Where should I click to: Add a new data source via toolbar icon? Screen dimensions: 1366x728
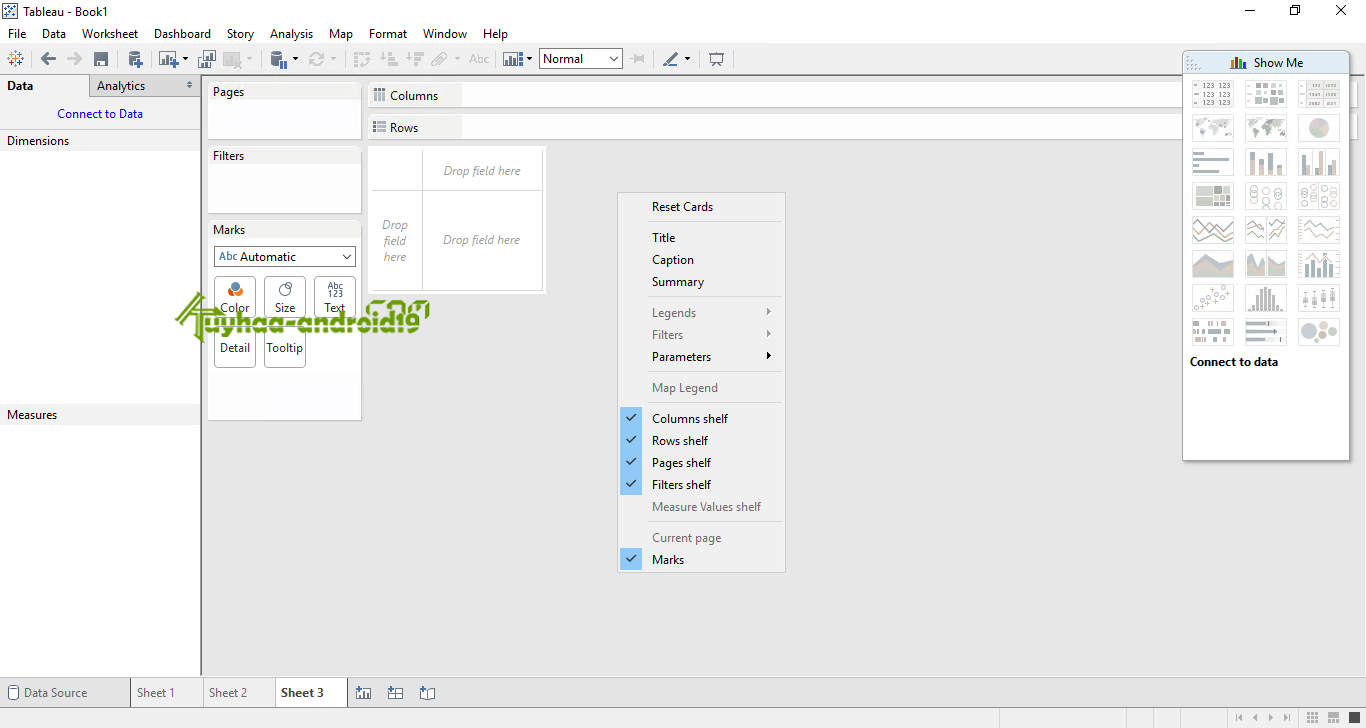pyautogui.click(x=135, y=59)
